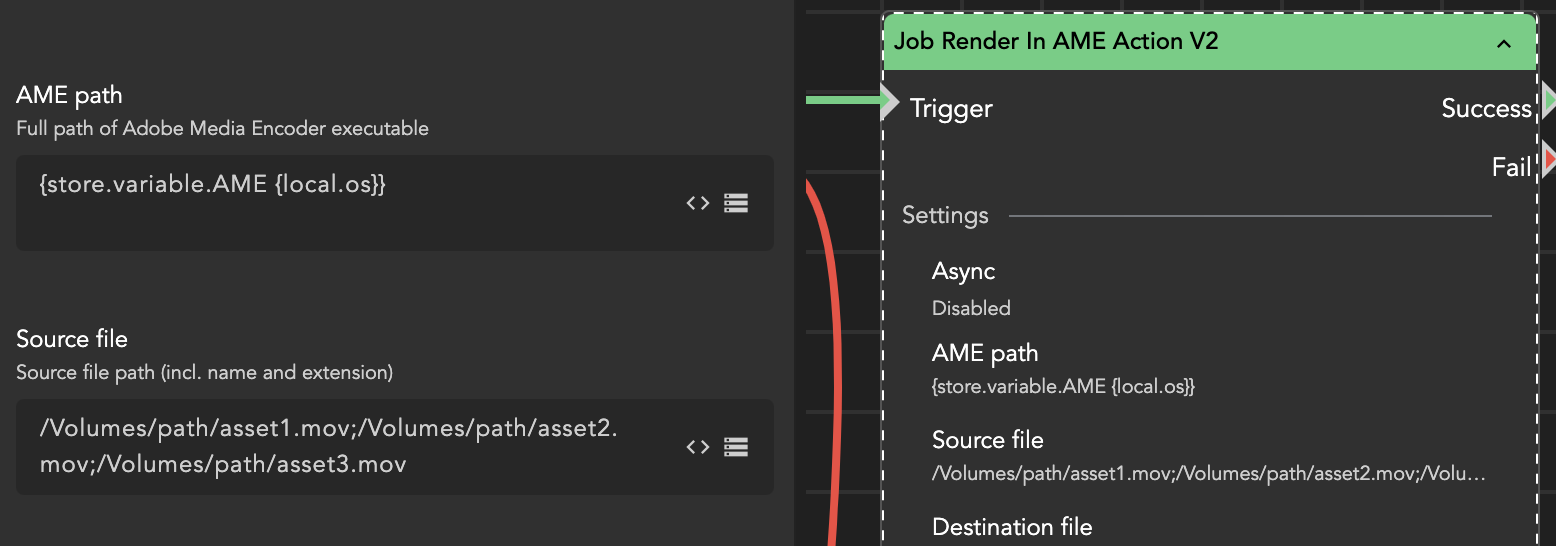Click the Trigger input port arrow

pyautogui.click(x=890, y=102)
